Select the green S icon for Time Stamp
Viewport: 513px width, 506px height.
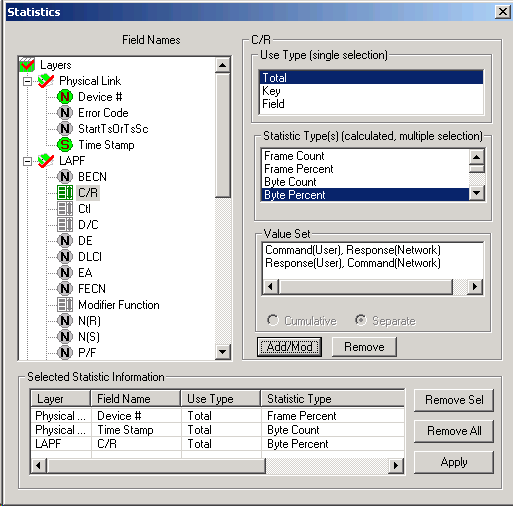tap(65, 145)
